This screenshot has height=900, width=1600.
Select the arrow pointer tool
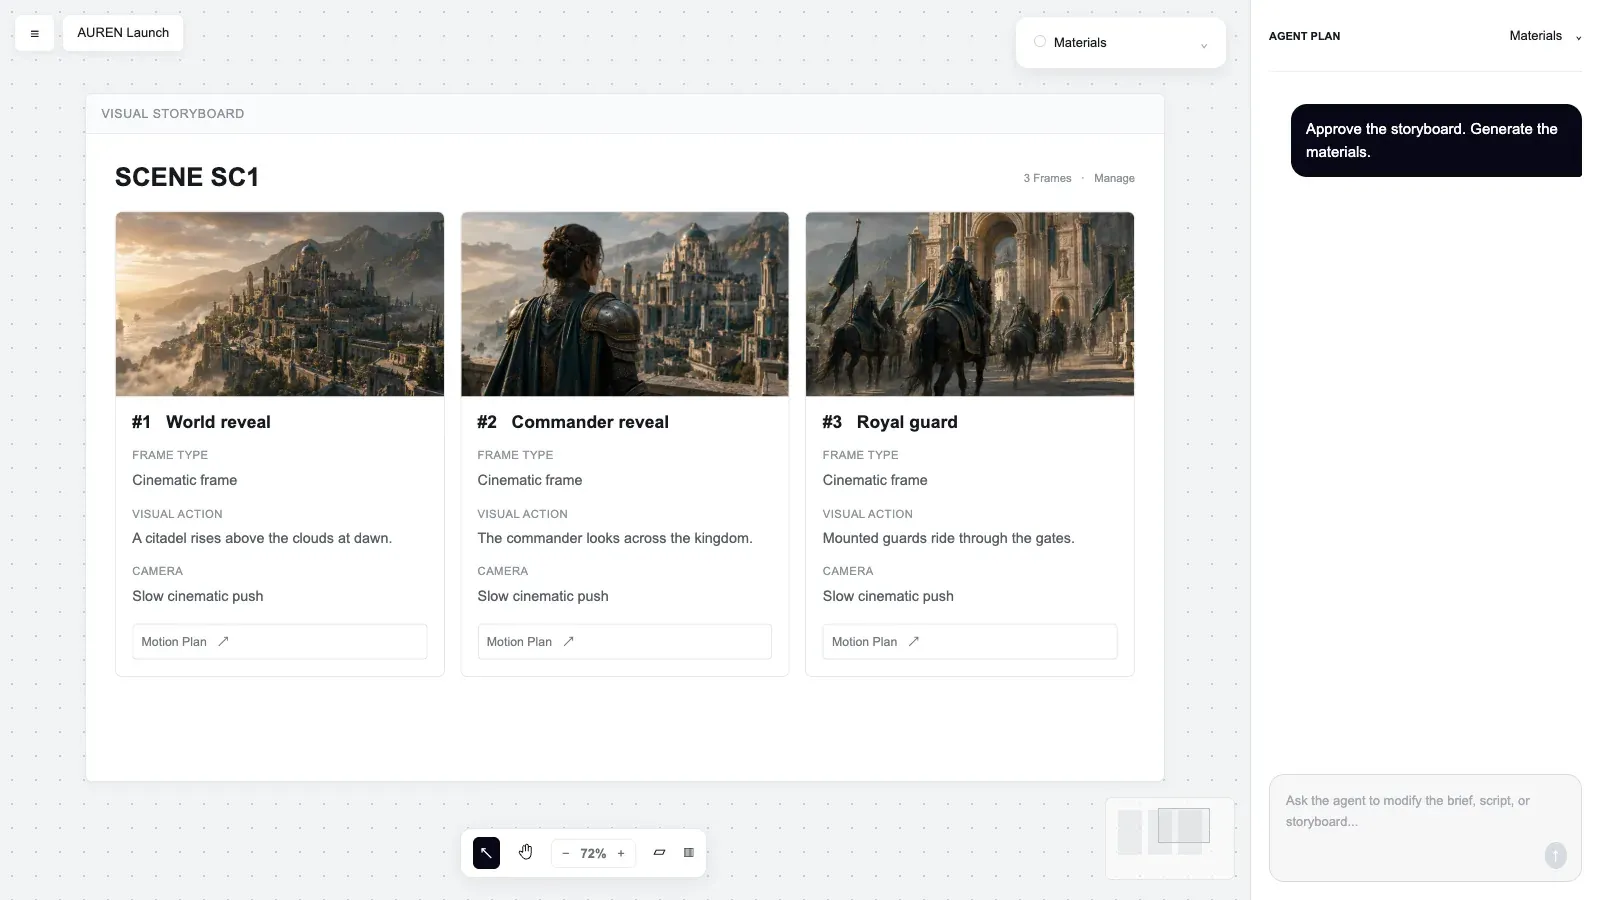point(486,853)
